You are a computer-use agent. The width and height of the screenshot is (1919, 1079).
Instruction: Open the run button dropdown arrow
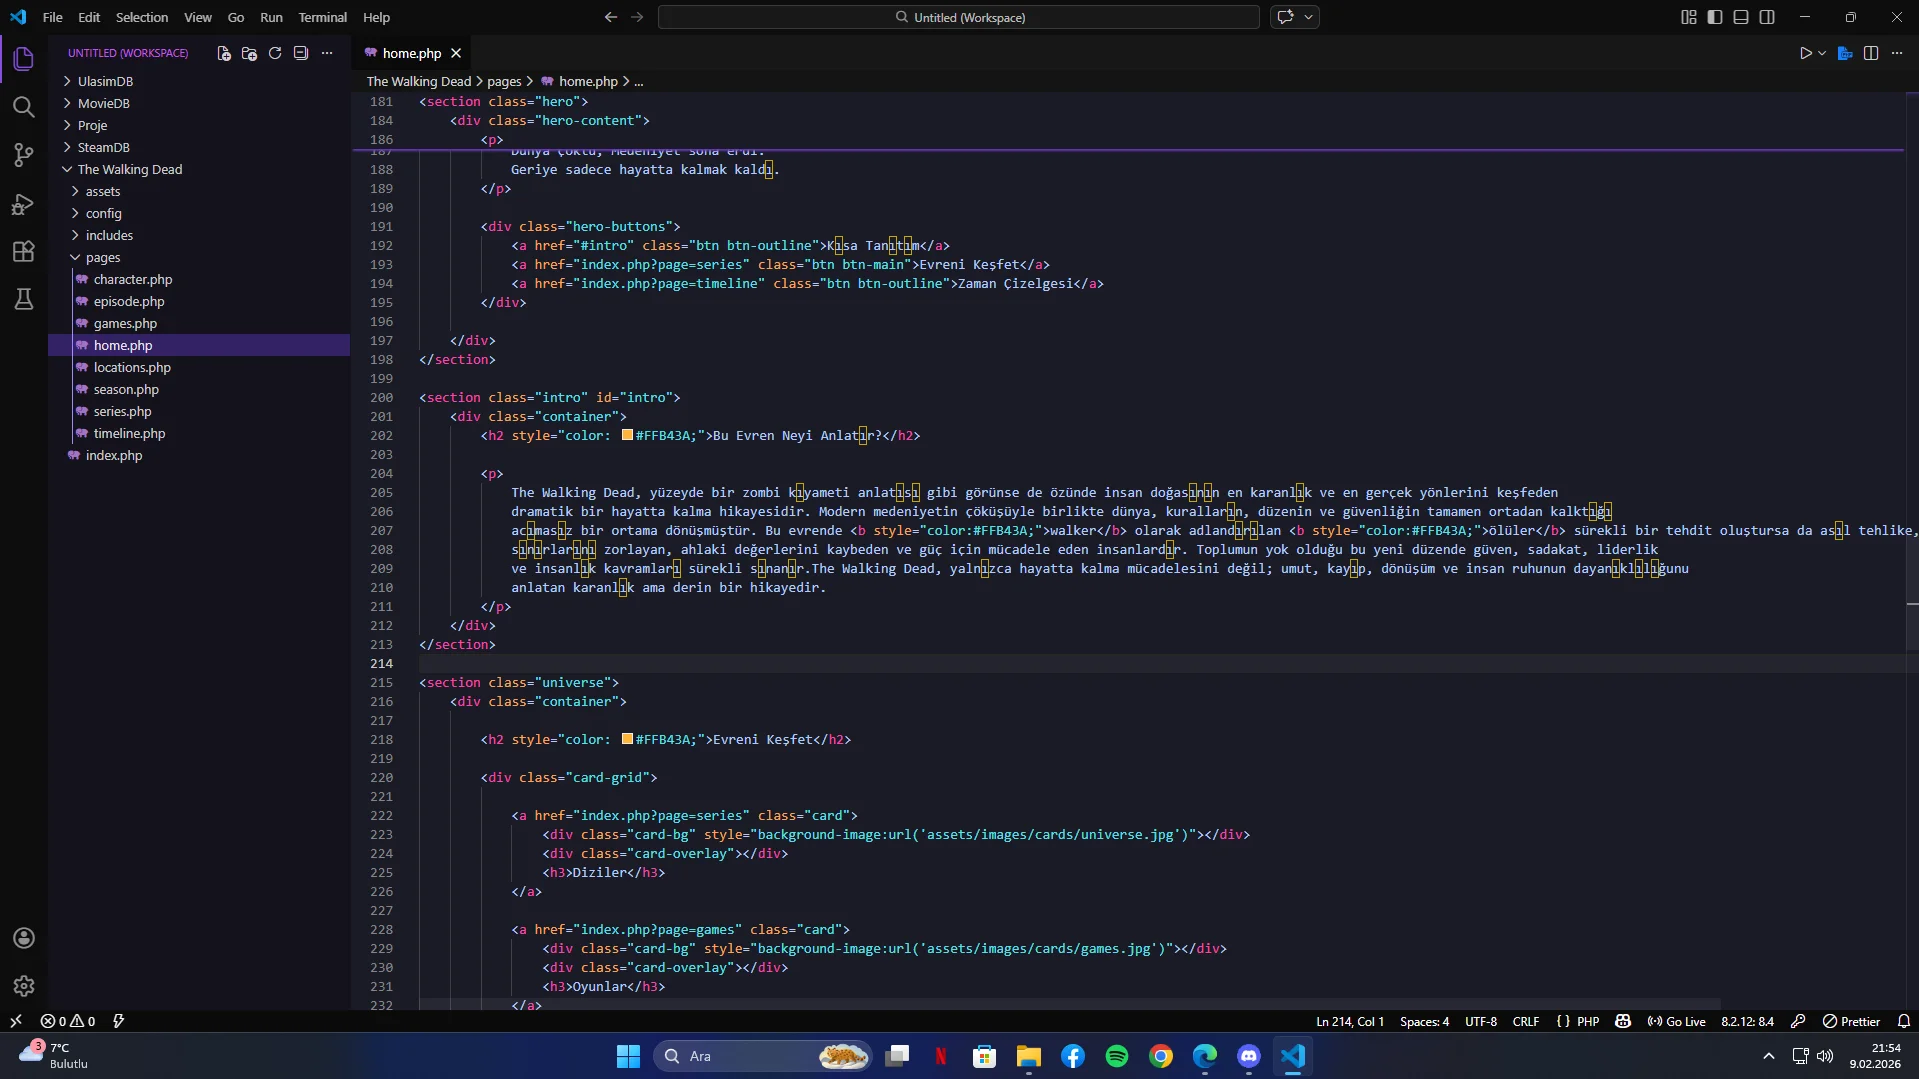click(x=1822, y=54)
